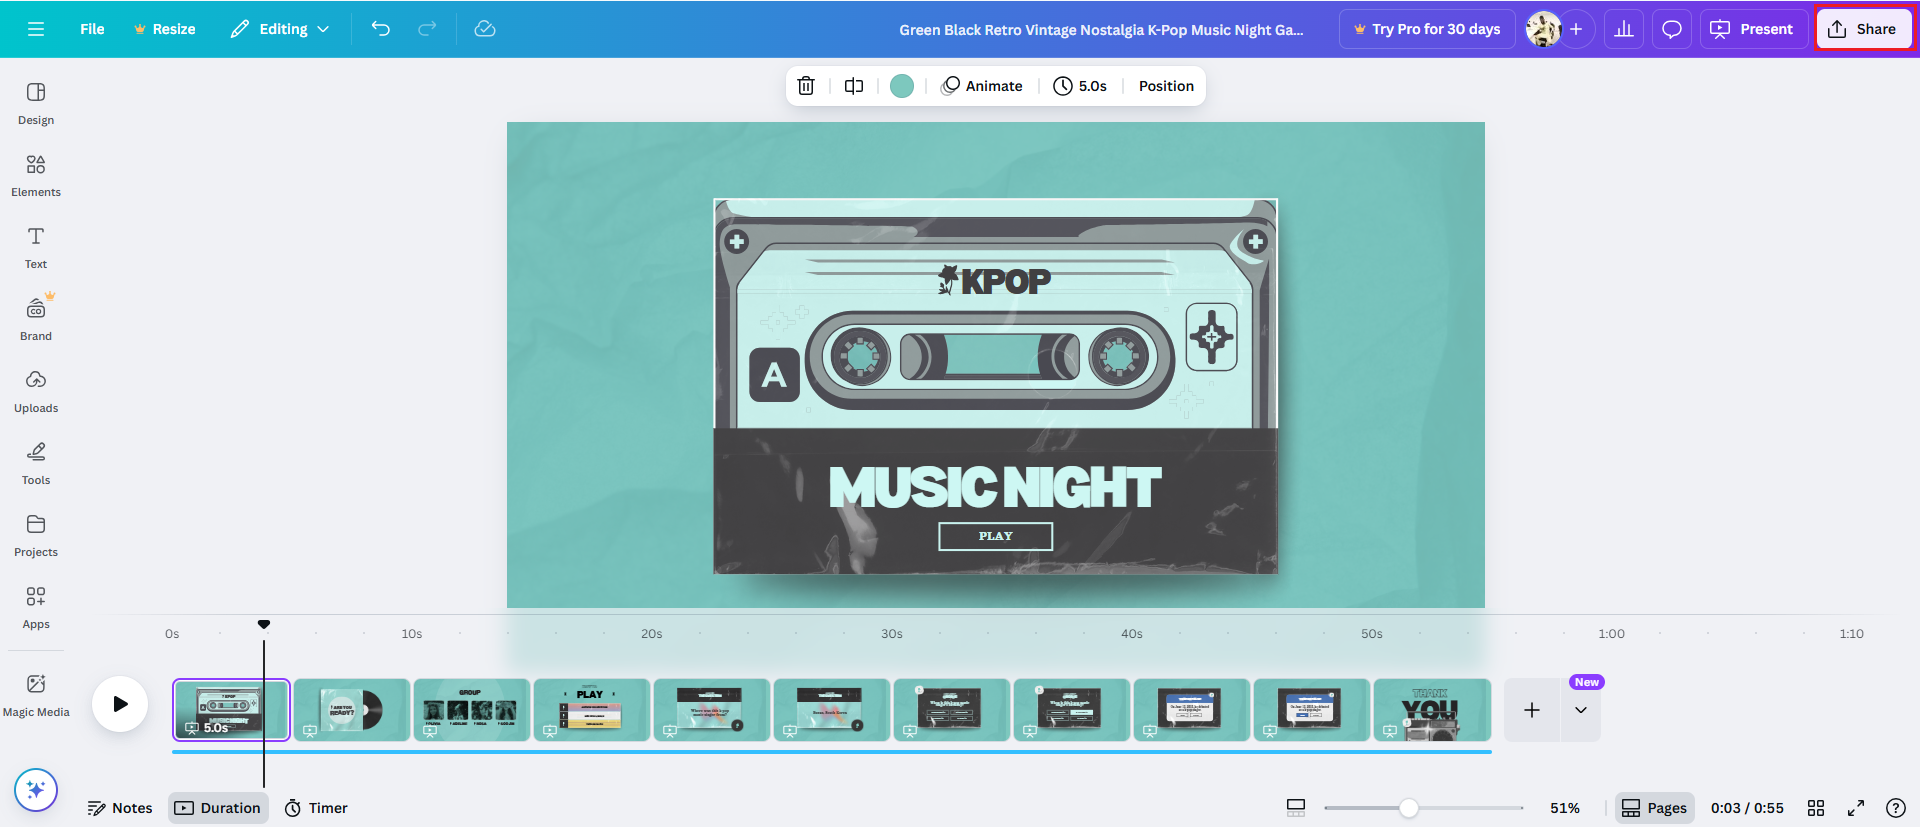Start the Try Pro for 30 days trial

coord(1427,29)
